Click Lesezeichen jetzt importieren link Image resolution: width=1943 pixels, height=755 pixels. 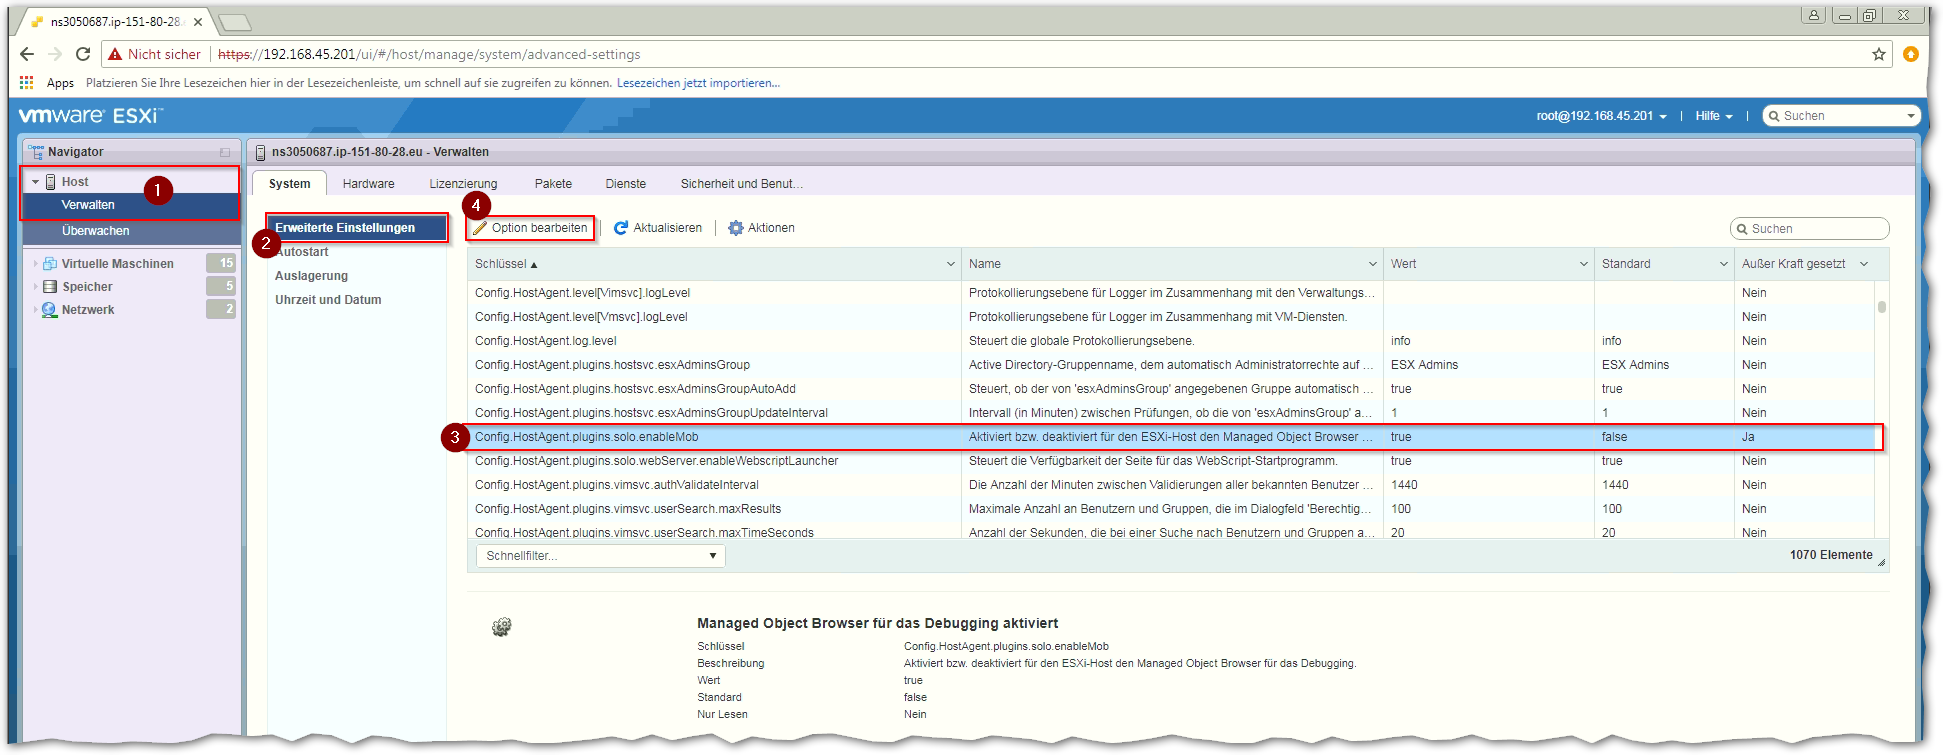(698, 83)
